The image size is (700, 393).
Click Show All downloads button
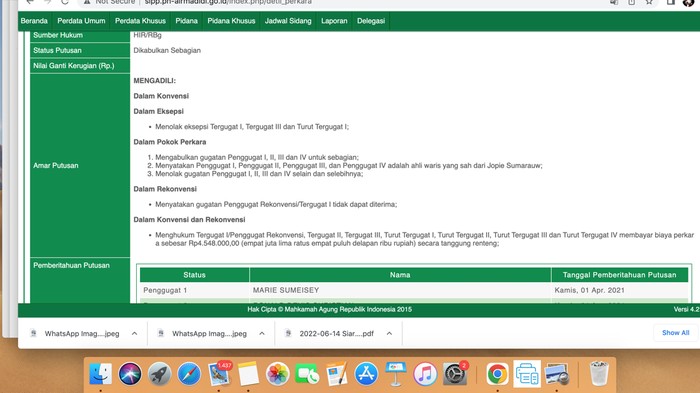(x=675, y=333)
